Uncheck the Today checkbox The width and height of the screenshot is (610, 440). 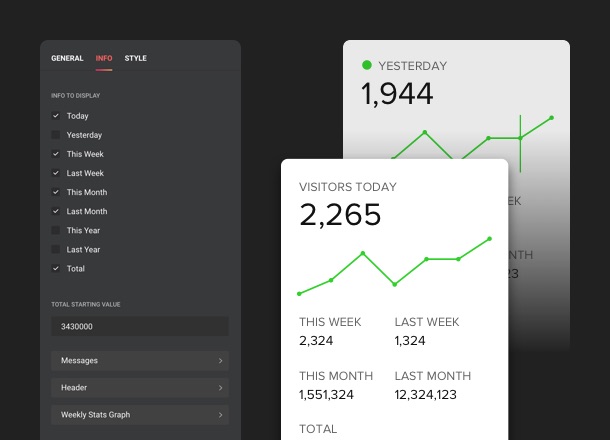click(x=56, y=116)
